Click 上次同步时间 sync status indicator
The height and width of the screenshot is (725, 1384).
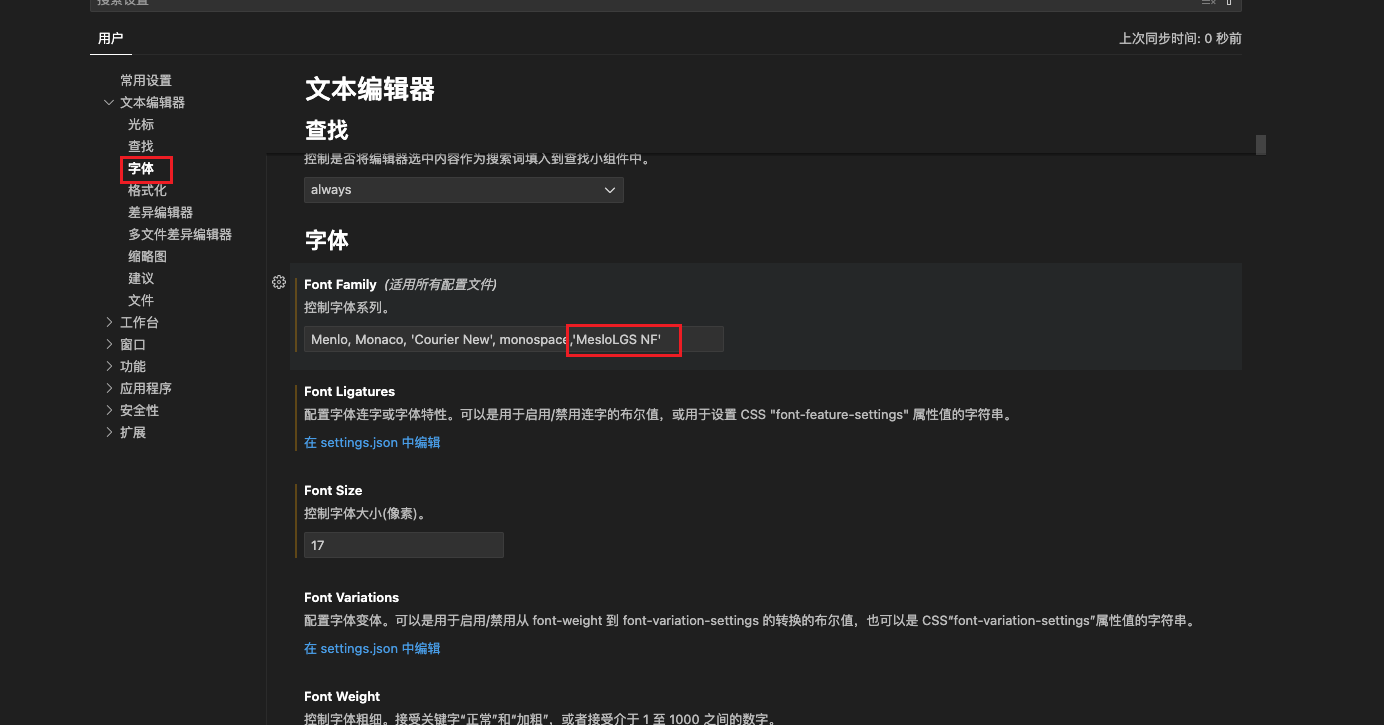[x=1180, y=36]
